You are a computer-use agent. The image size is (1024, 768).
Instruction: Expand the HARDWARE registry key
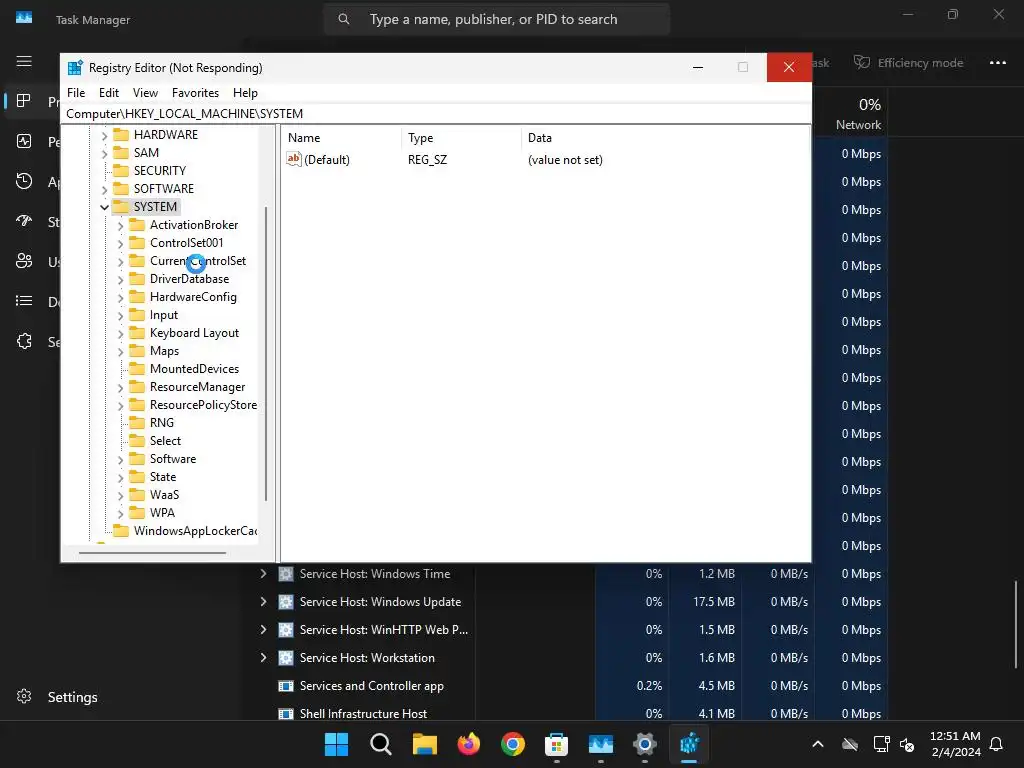104,136
